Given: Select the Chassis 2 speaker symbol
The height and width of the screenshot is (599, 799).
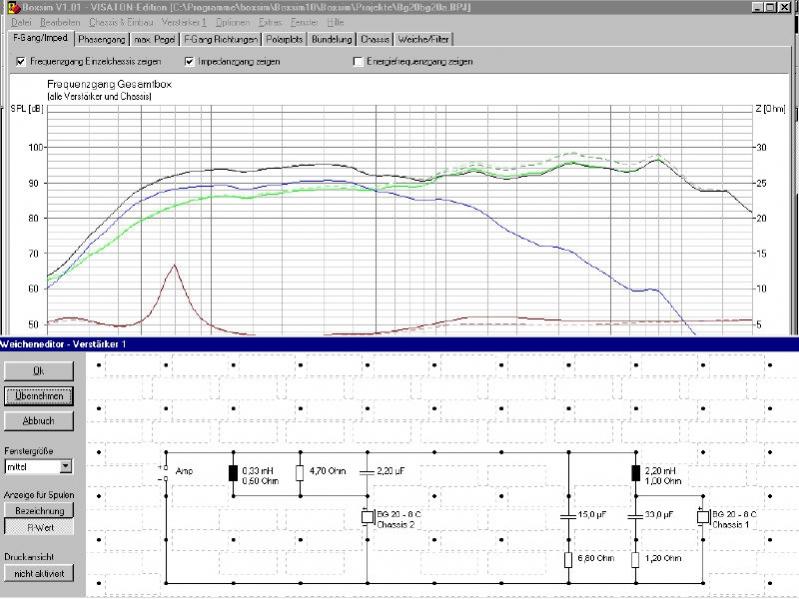Looking at the screenshot, I should click(367, 517).
